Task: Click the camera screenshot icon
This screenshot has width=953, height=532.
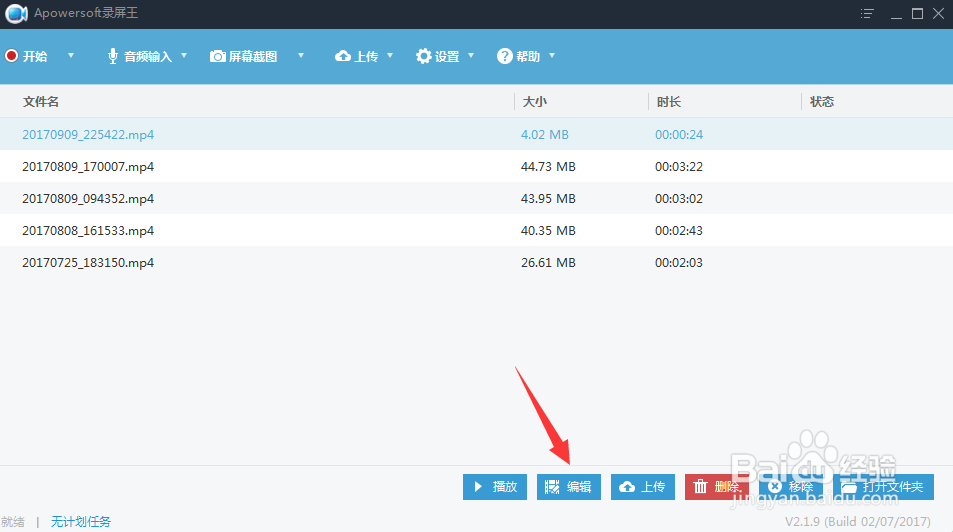Action: (218, 57)
